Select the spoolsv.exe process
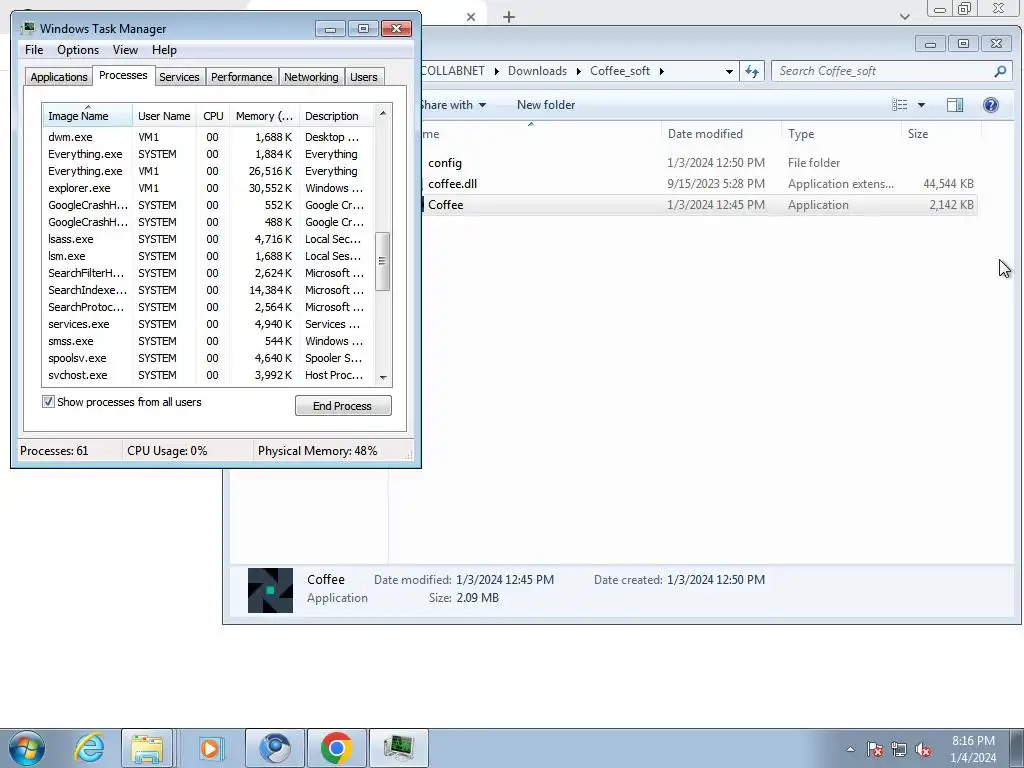1024x768 pixels. (x=208, y=358)
